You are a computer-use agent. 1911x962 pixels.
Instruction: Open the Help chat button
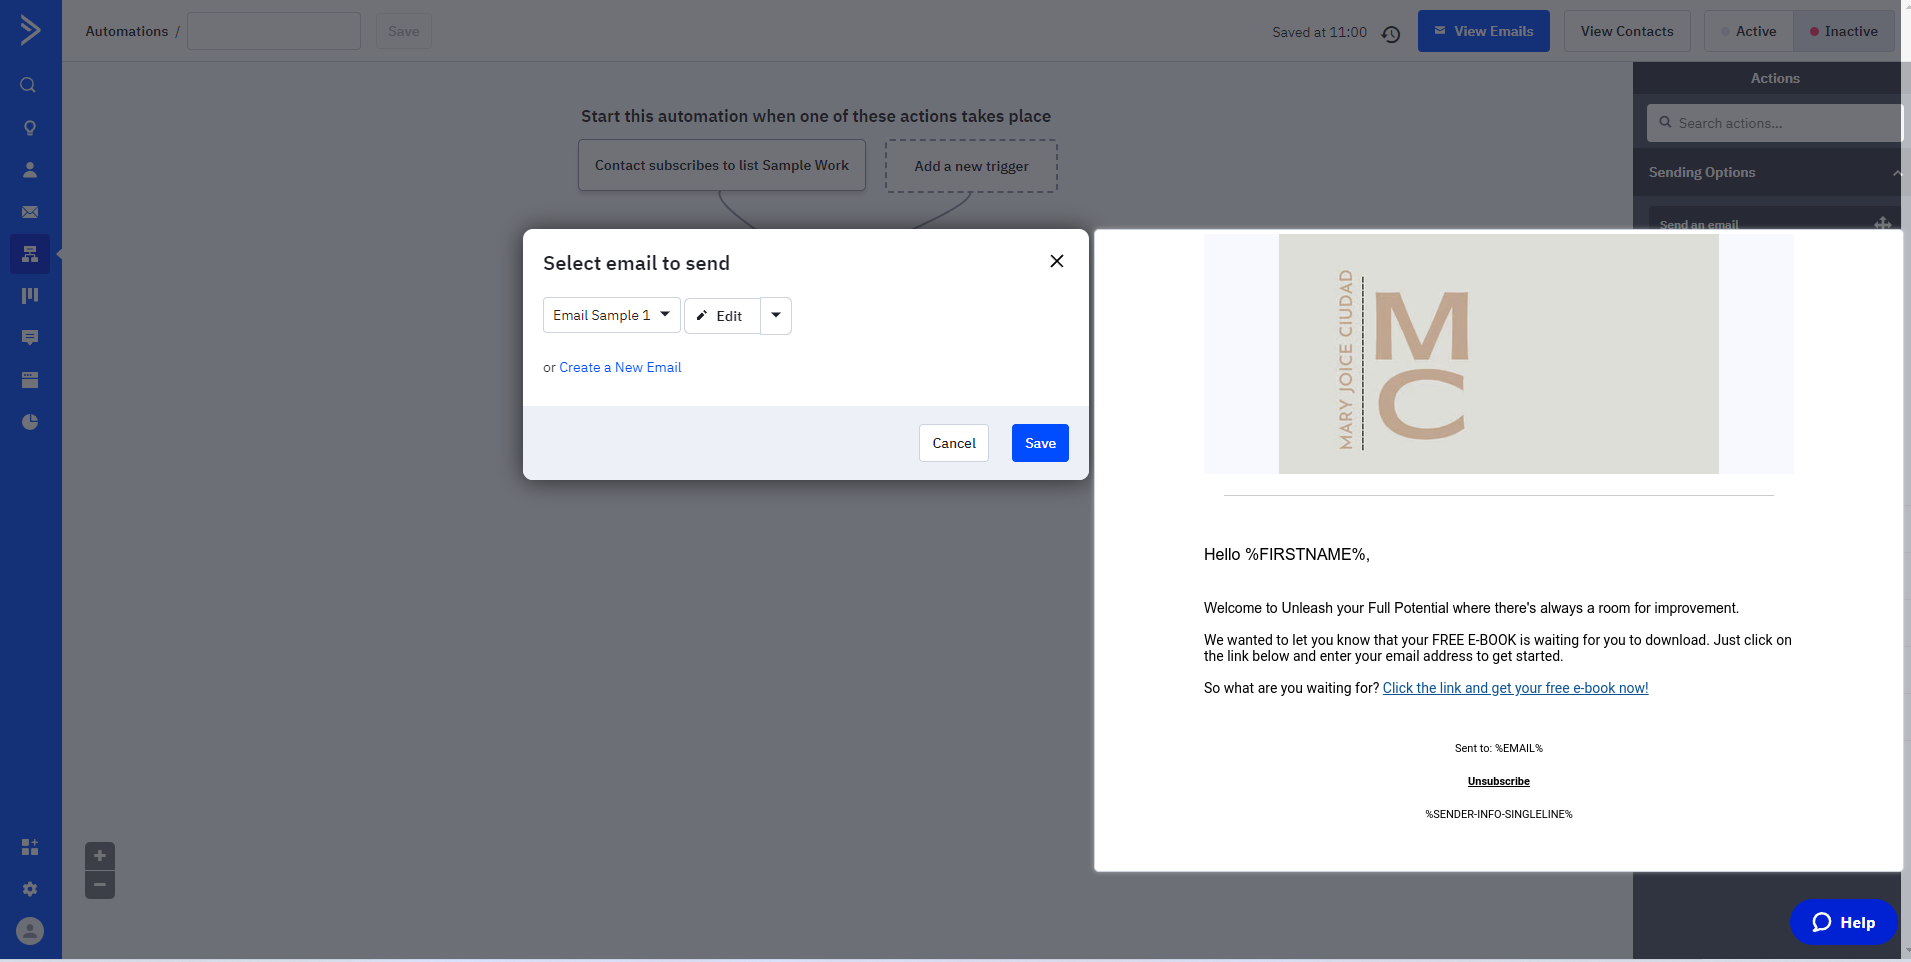(x=1843, y=922)
